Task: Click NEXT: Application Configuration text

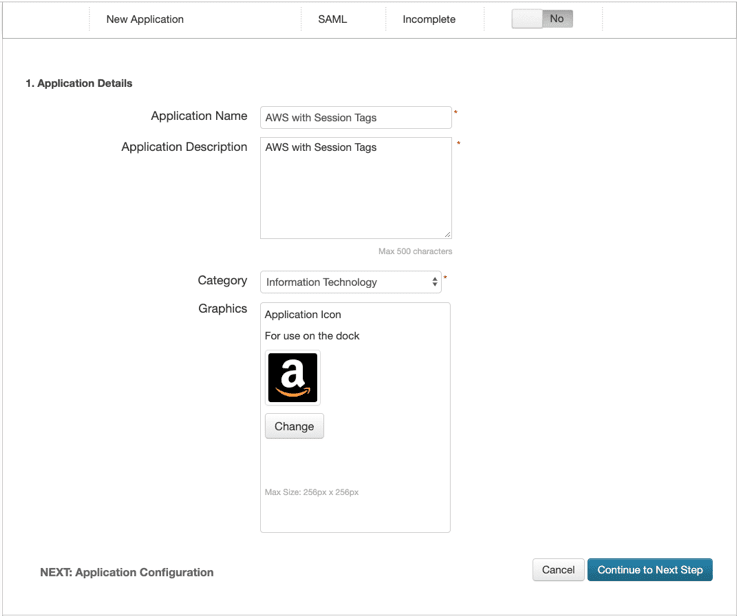Action: (x=127, y=572)
